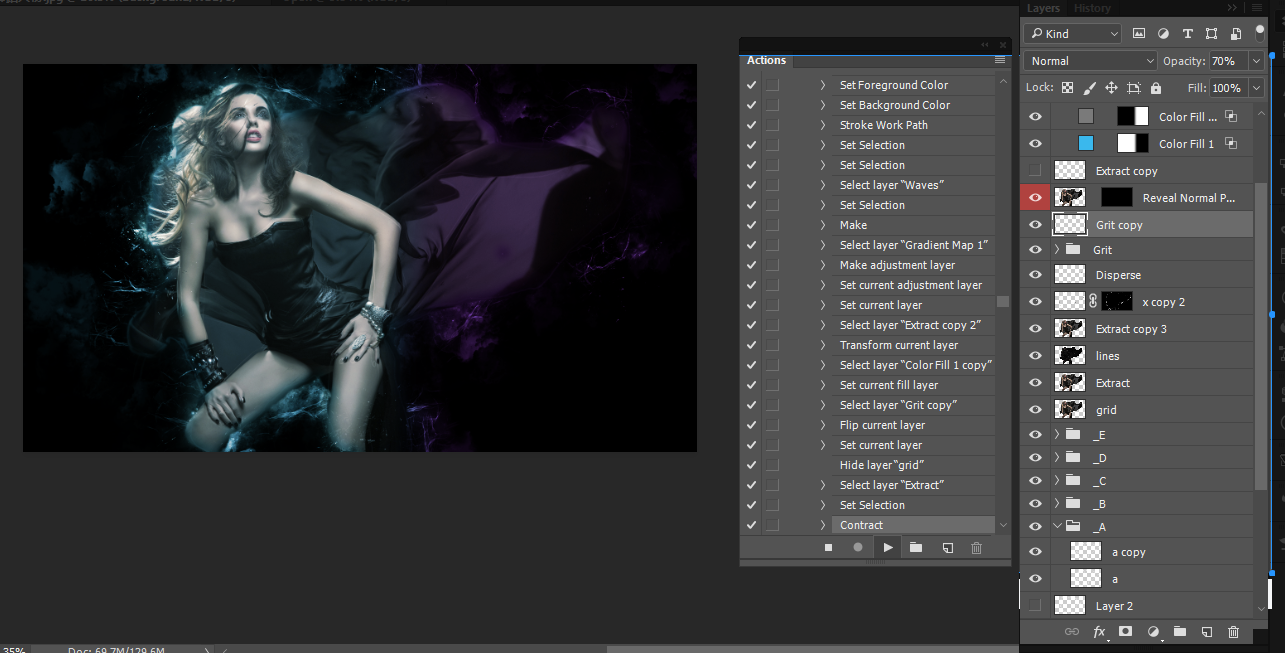Create new fill or adjustment layer icon
This screenshot has height=653, width=1285.
point(1153,632)
